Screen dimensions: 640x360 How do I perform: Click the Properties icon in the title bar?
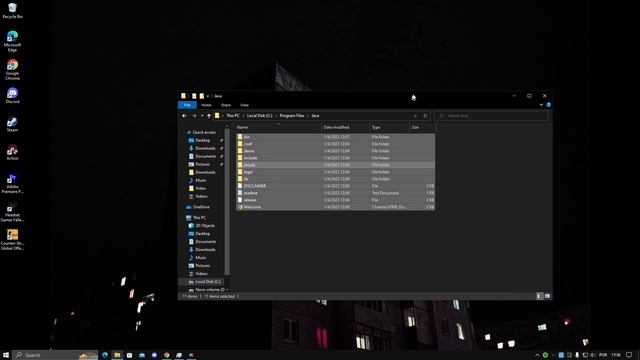[194, 96]
